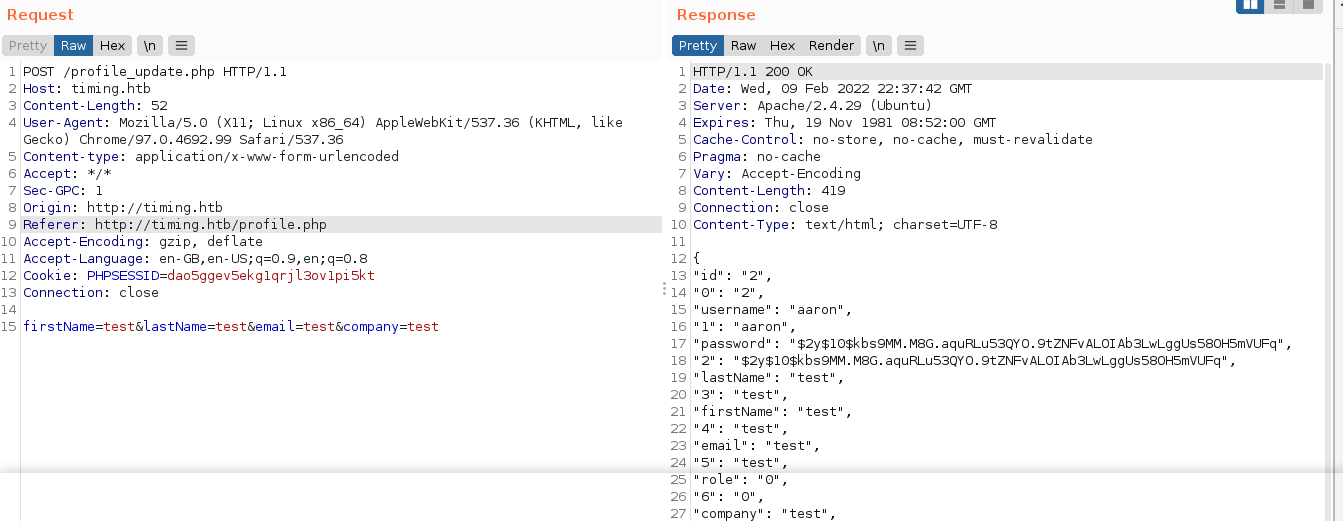
Task: Select the Raw tab in Request pane
Action: [73, 45]
